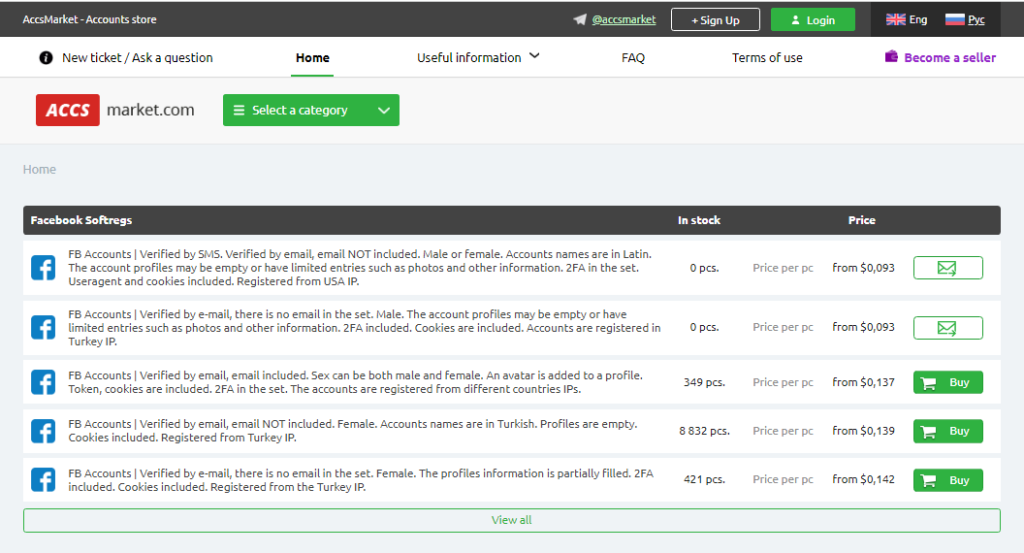Click envelope notify button for male Turkey listing
The height and width of the screenshot is (553, 1024).
point(948,328)
